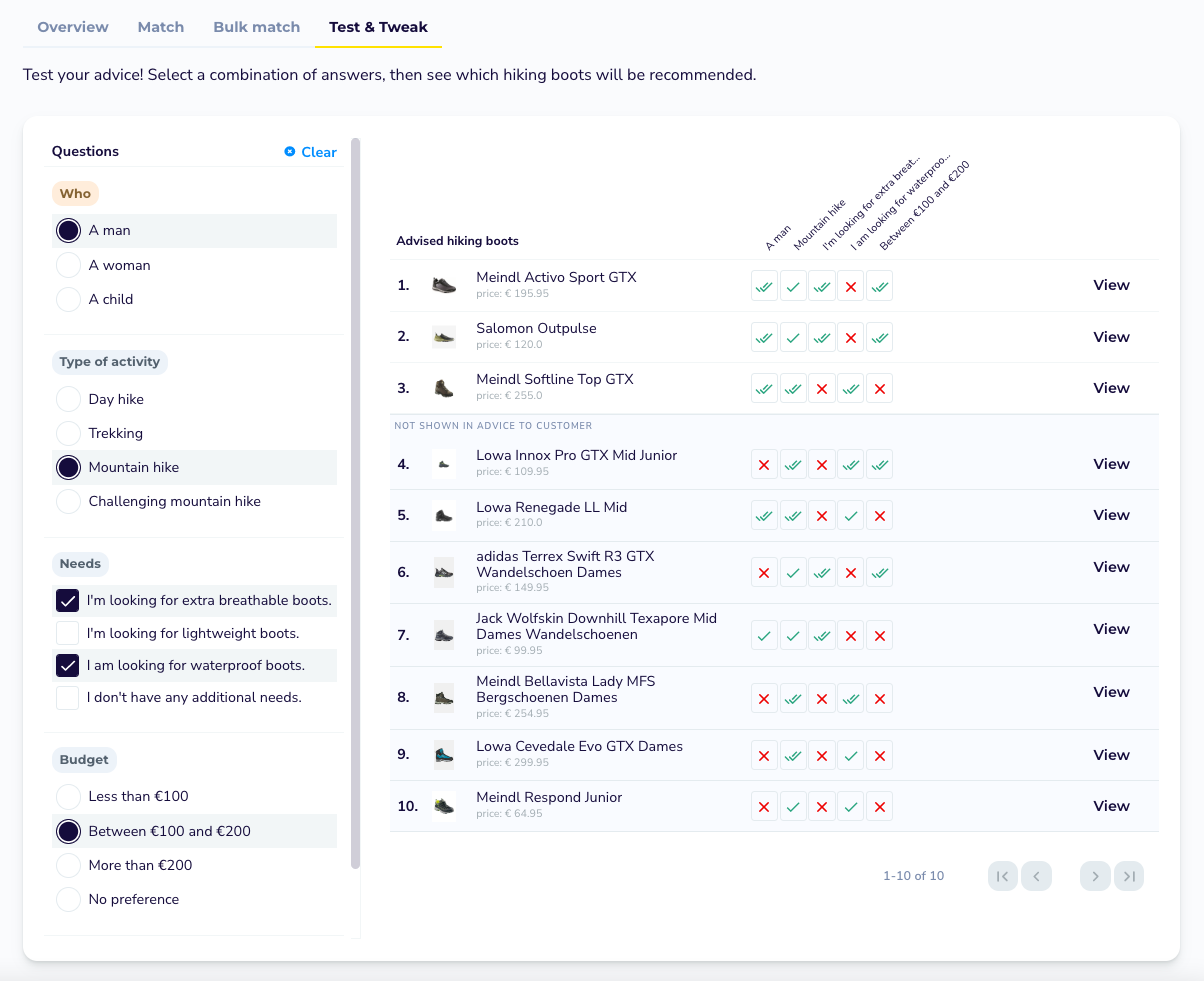Click Lowa Cevedale waterproof check icon
The width and height of the screenshot is (1204, 981).
point(851,755)
